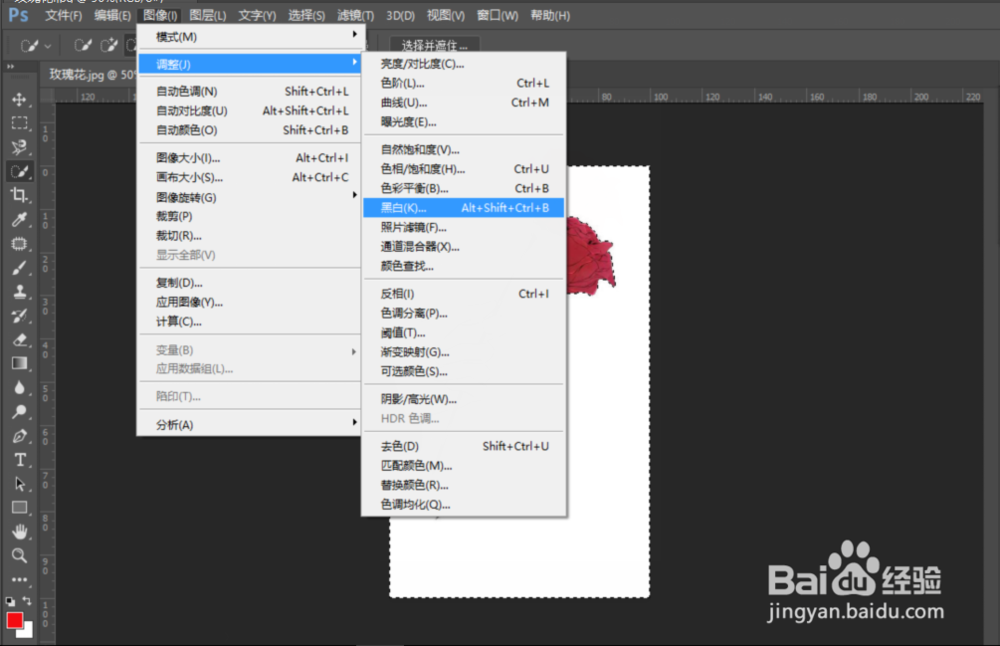Select the Zoom tool

click(x=22, y=555)
